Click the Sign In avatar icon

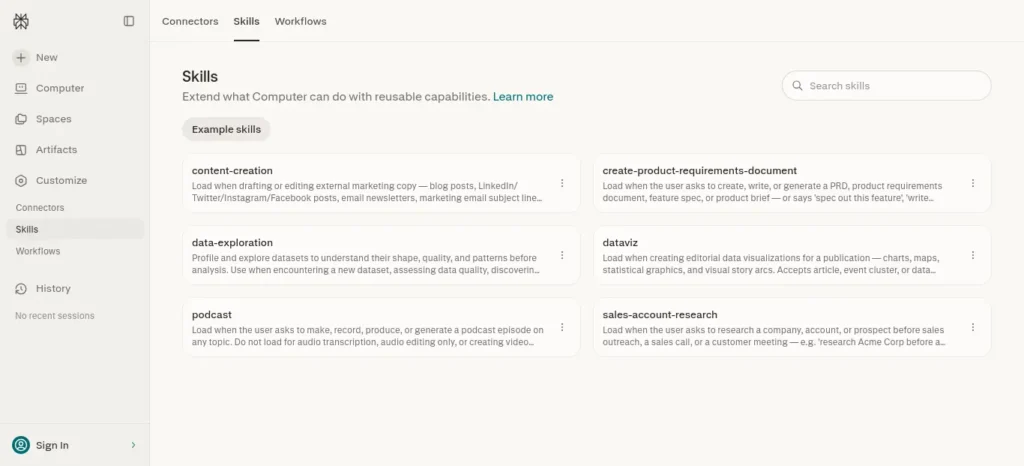(x=21, y=445)
